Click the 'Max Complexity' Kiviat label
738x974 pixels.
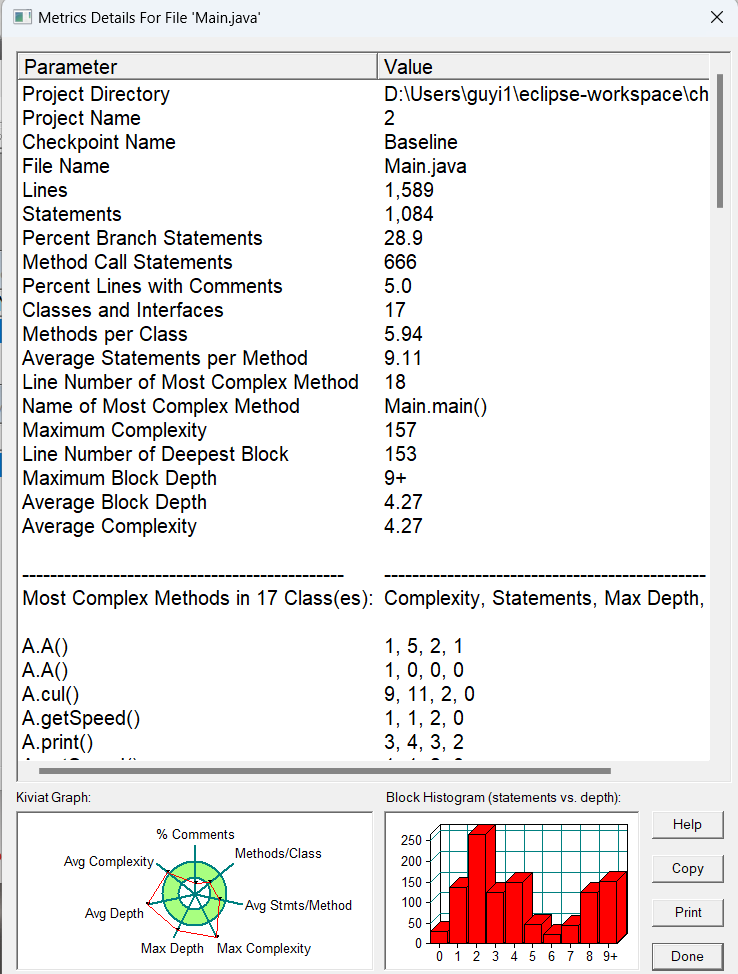point(263,949)
